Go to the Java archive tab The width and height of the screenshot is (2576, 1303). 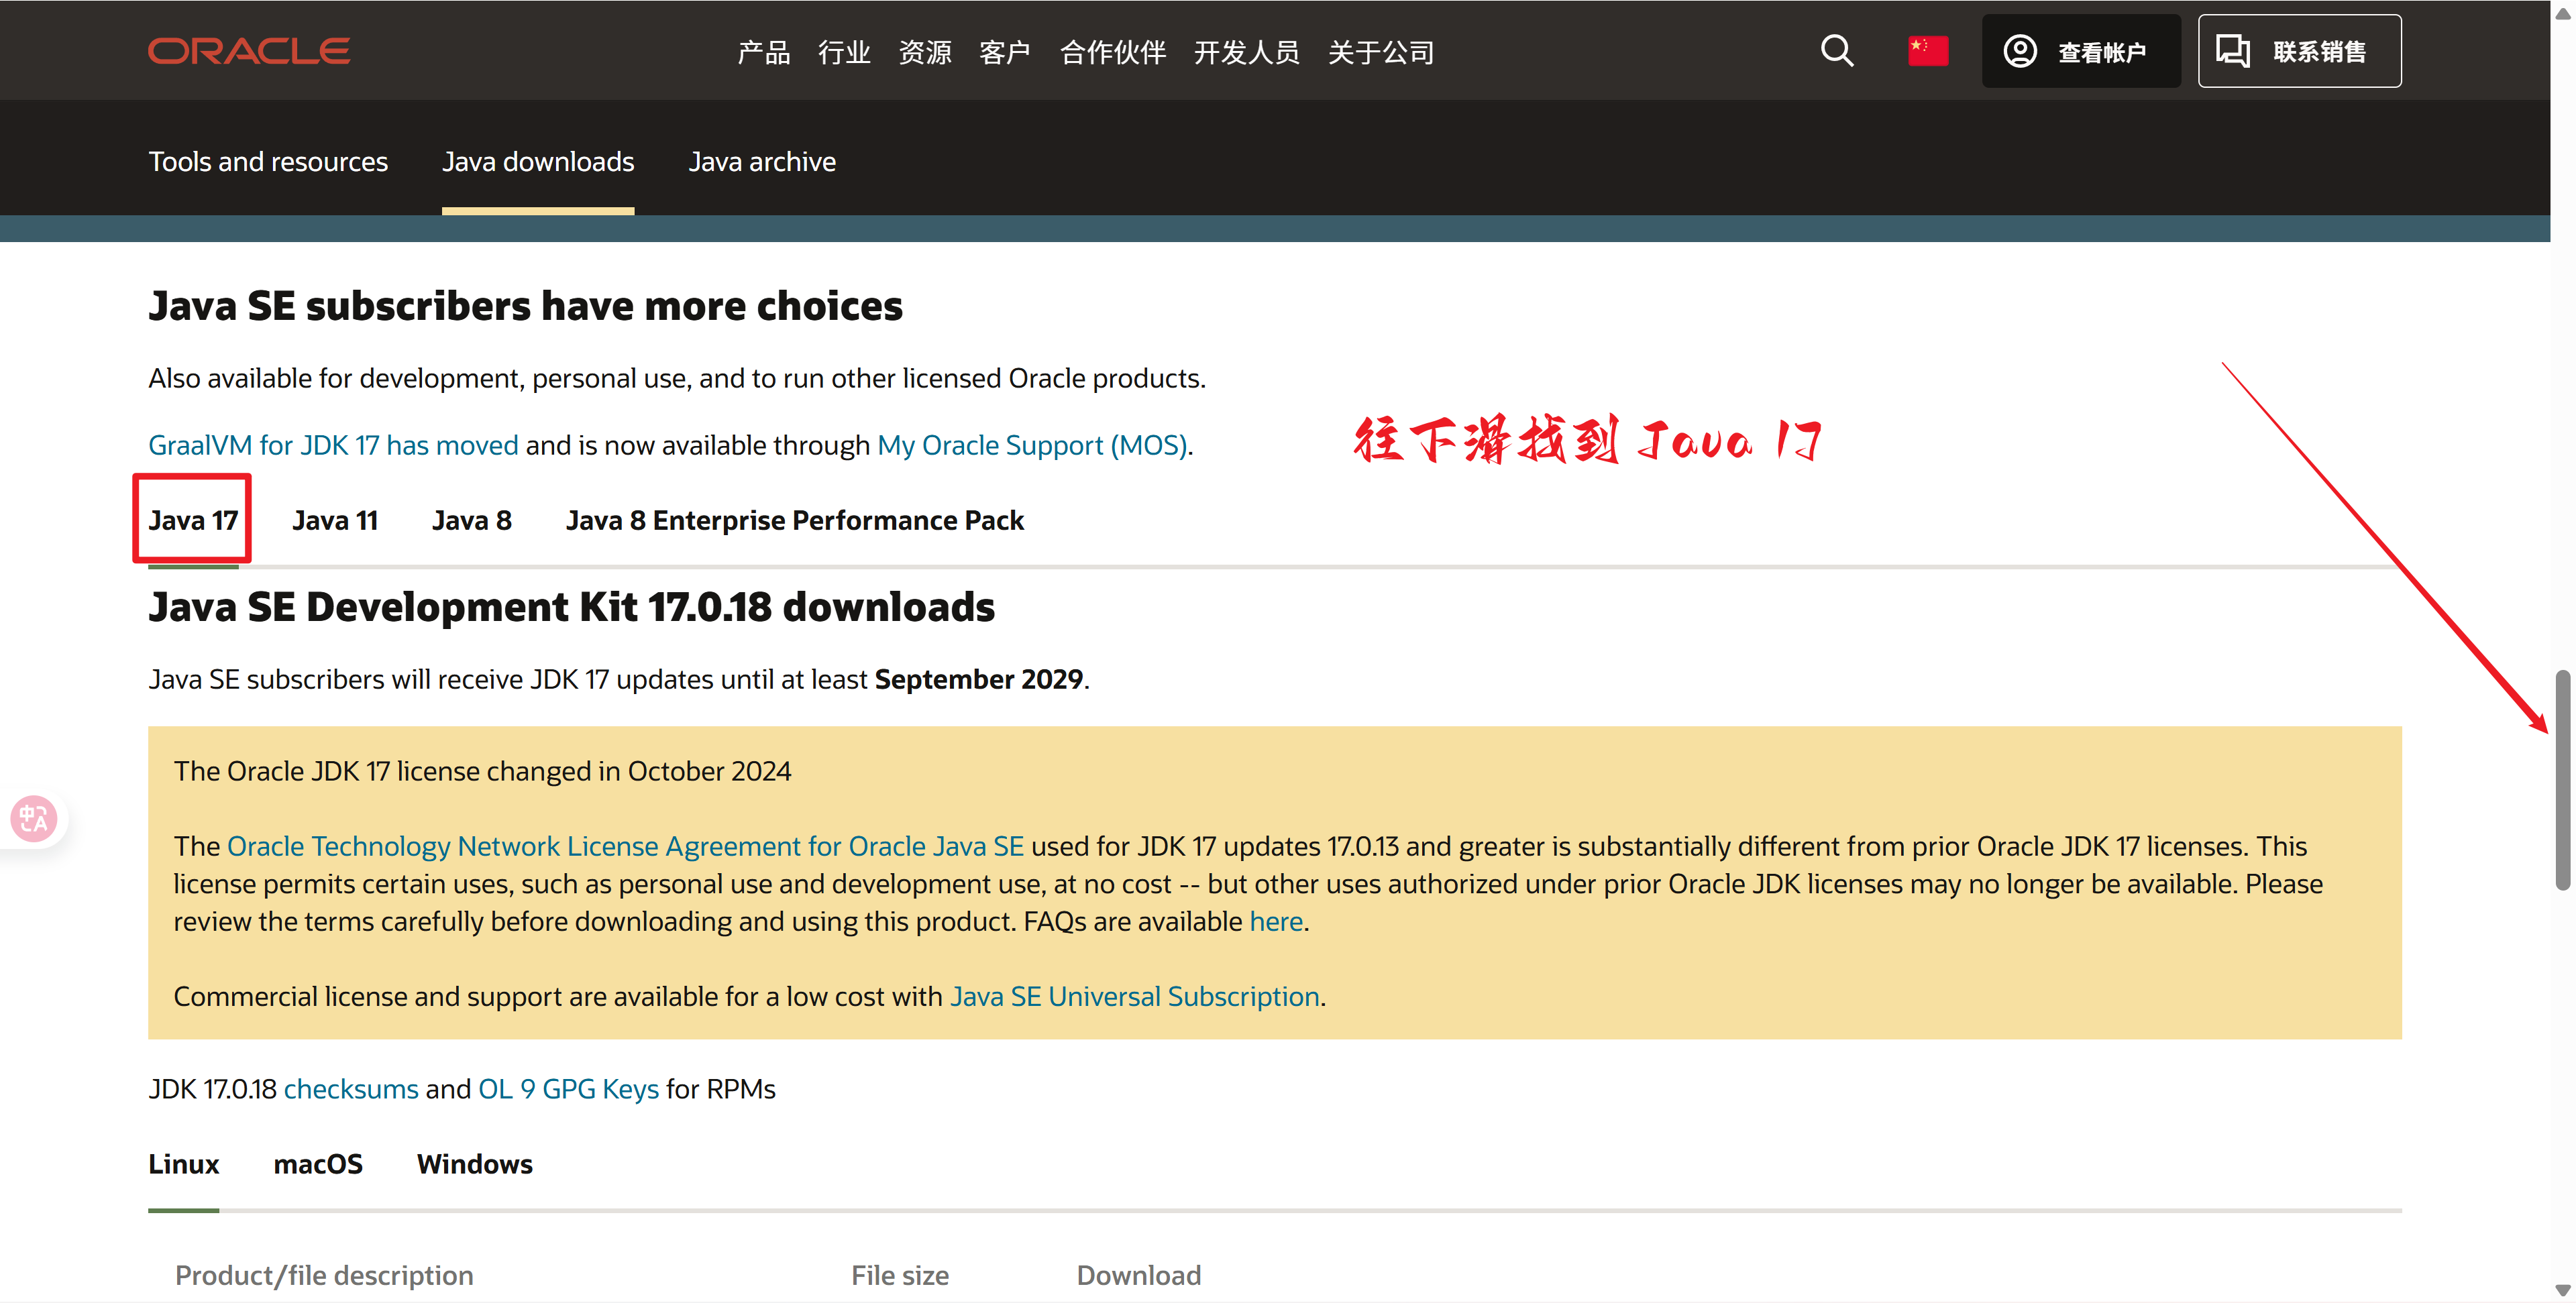pos(762,162)
